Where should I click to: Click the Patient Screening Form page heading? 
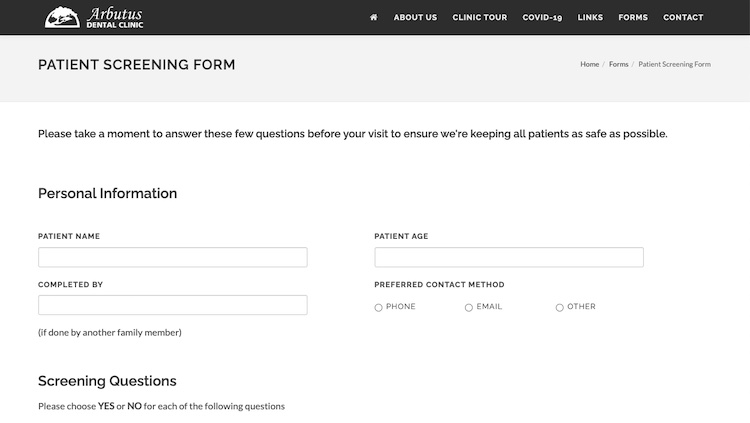[137, 65]
